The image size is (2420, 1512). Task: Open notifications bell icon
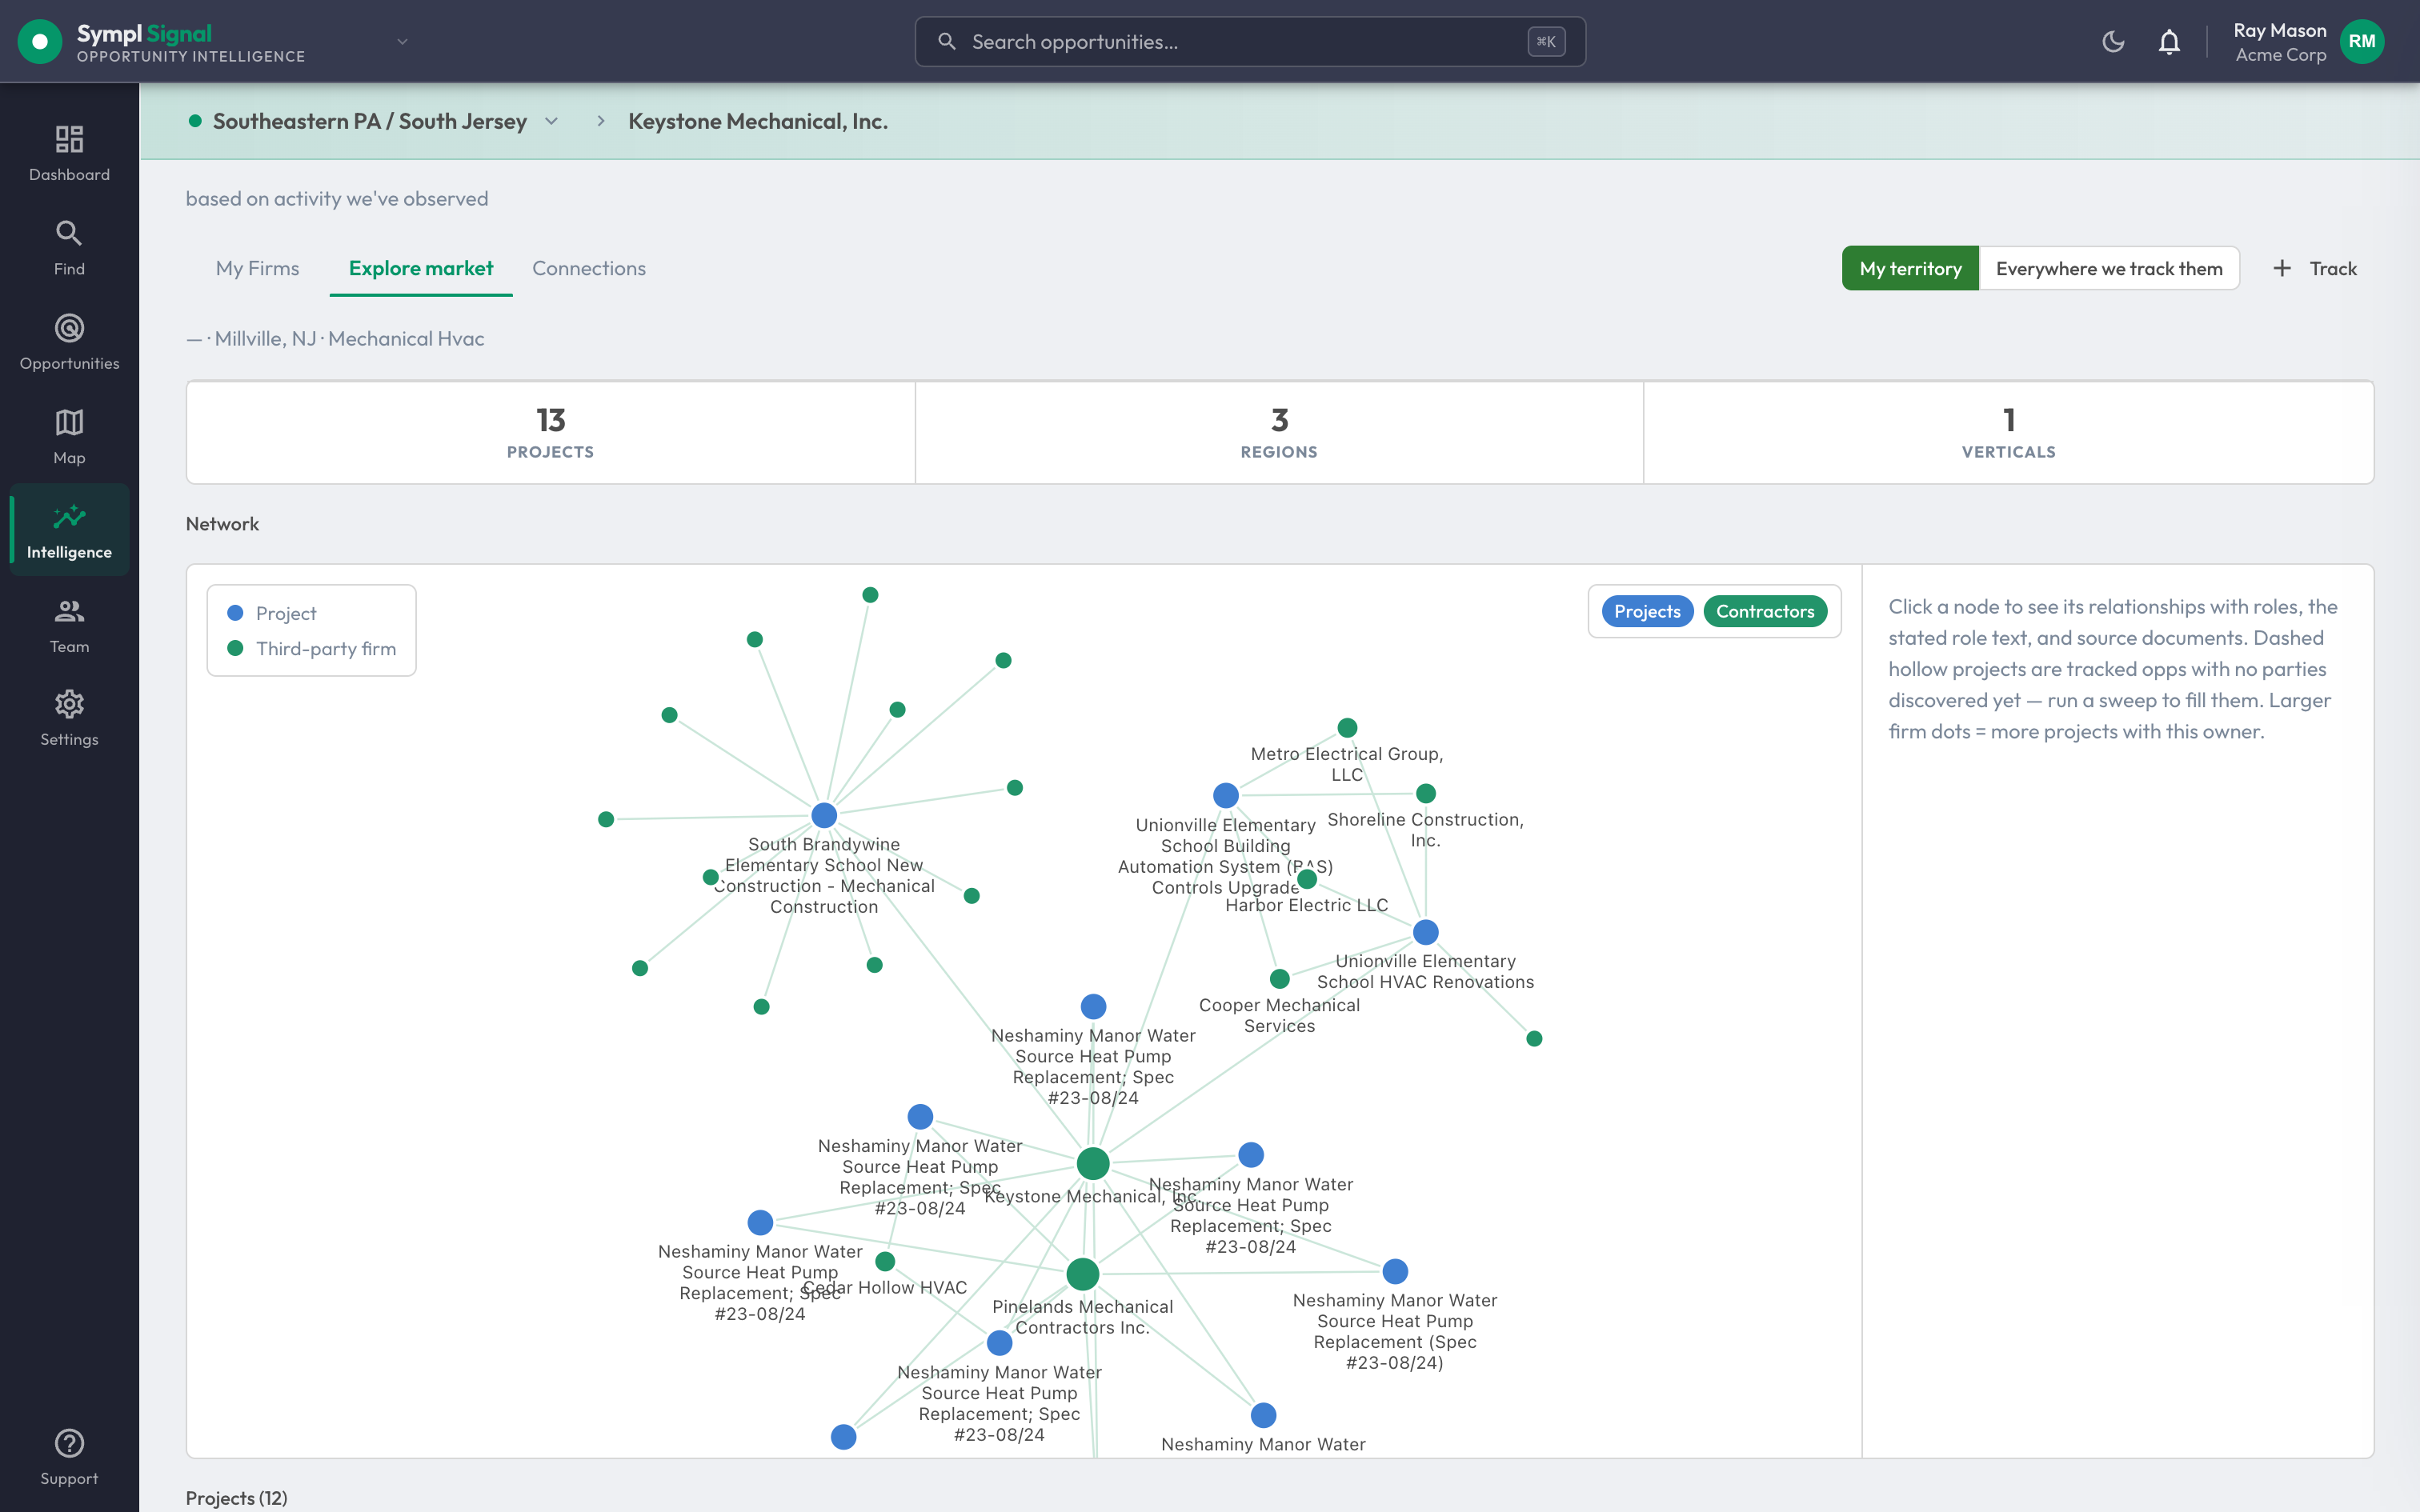pyautogui.click(x=2169, y=41)
